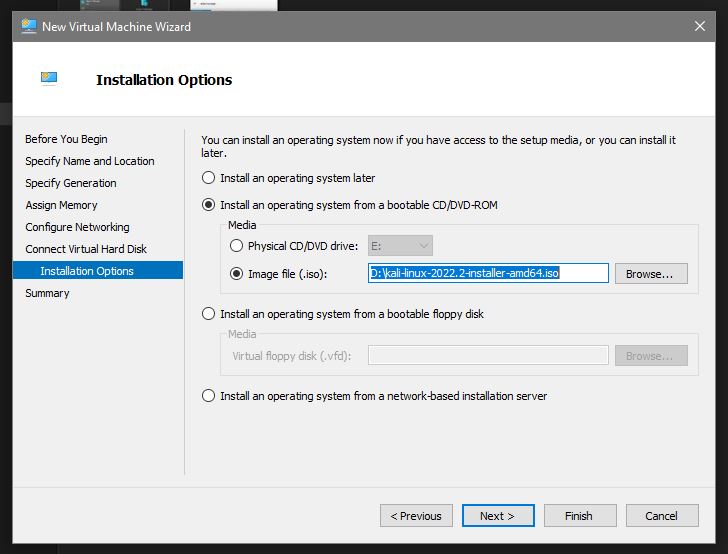Go to the Before You Begin step

[66, 139]
